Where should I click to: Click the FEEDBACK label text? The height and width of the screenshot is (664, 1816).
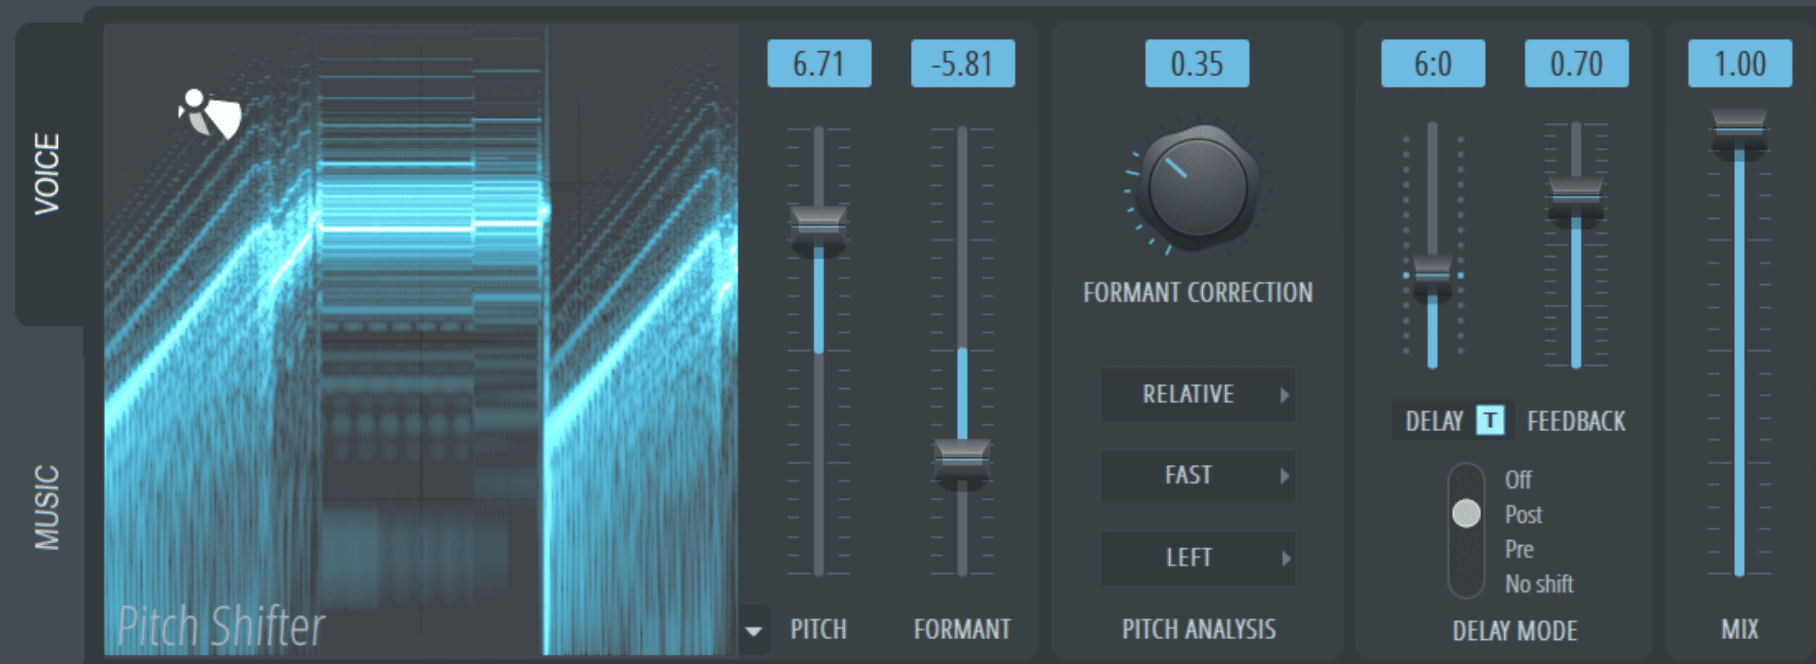click(x=1576, y=422)
